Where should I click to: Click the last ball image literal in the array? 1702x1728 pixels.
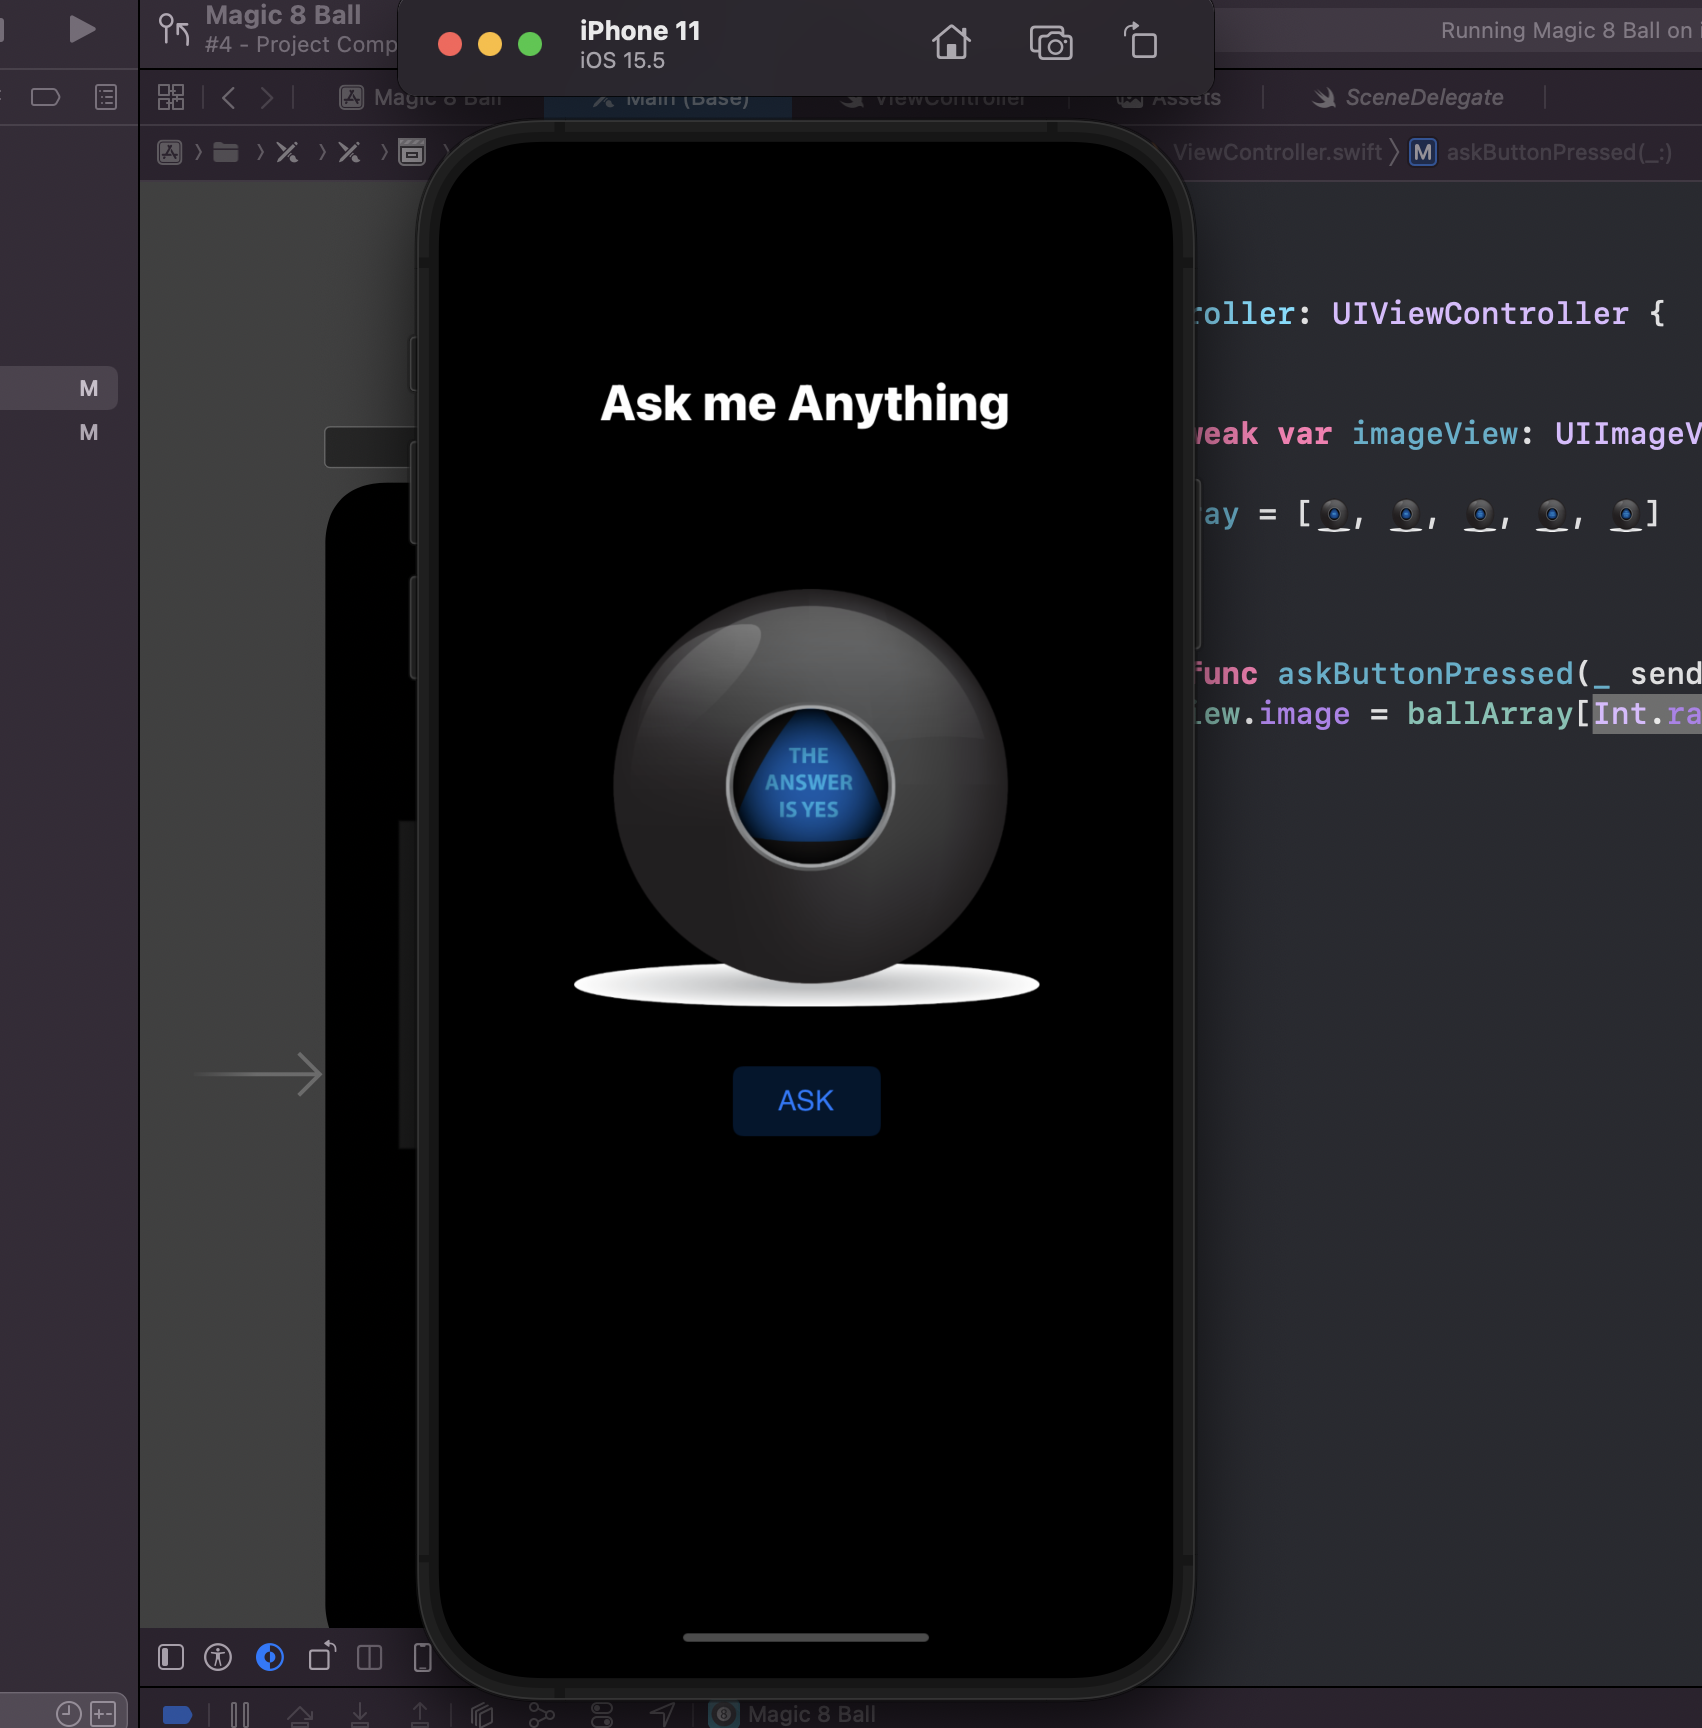(x=1626, y=515)
